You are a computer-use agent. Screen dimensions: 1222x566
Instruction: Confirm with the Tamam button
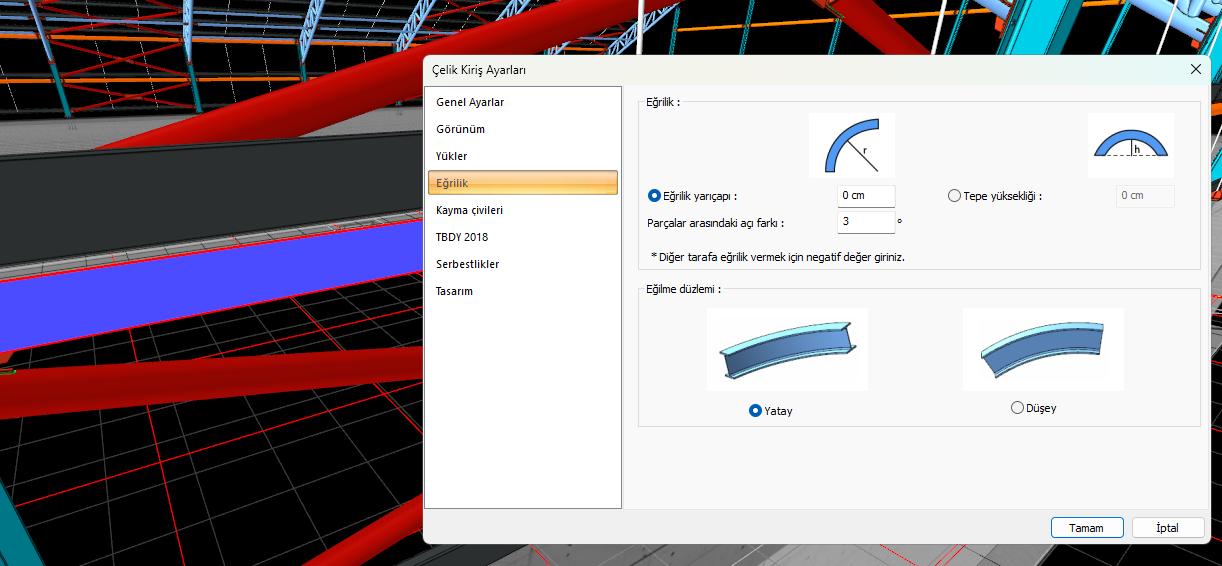[1086, 528]
